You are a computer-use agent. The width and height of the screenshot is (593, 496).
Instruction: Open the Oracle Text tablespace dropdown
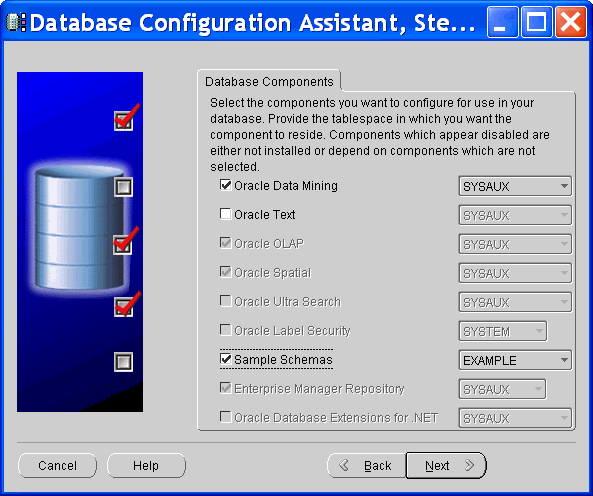tap(515, 215)
